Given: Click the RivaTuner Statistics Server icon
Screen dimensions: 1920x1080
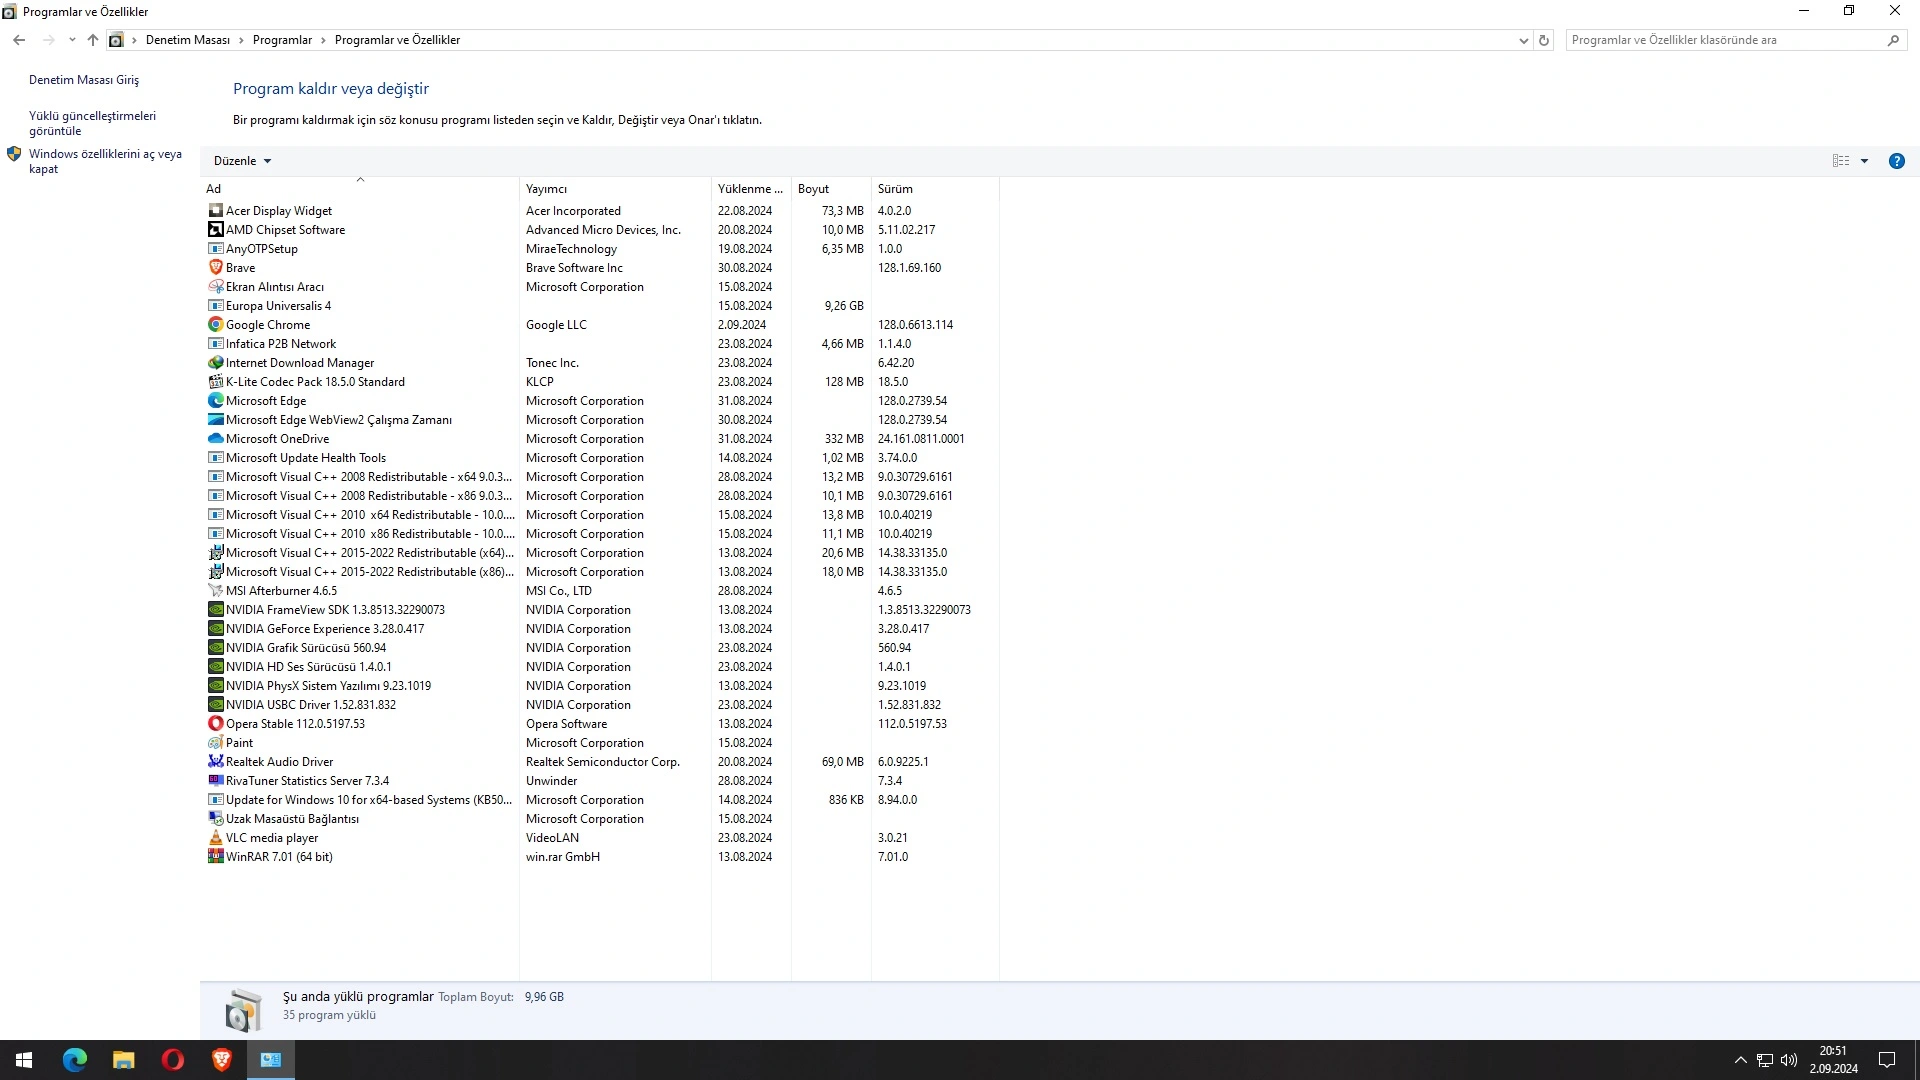Looking at the screenshot, I should click(x=215, y=781).
